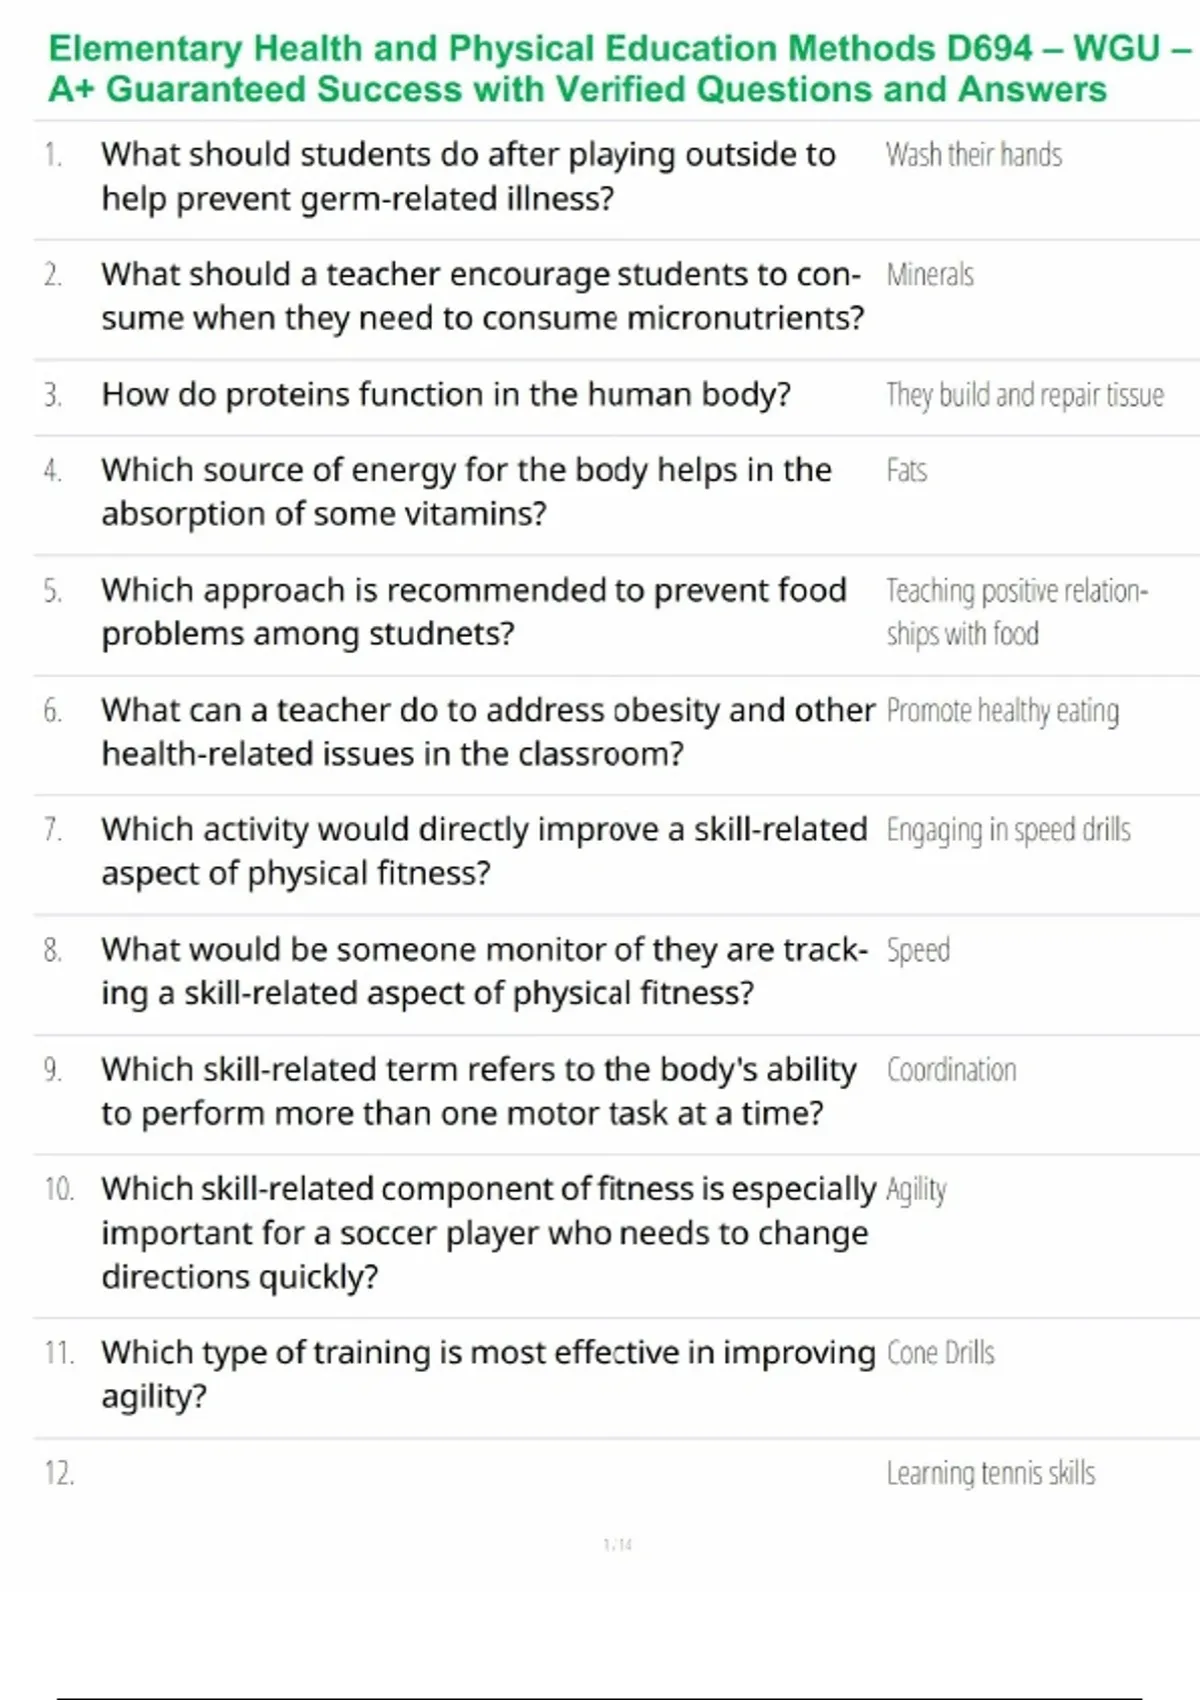Click the question about preventing food problems
The height and width of the screenshot is (1700, 1200).
pos(473,611)
